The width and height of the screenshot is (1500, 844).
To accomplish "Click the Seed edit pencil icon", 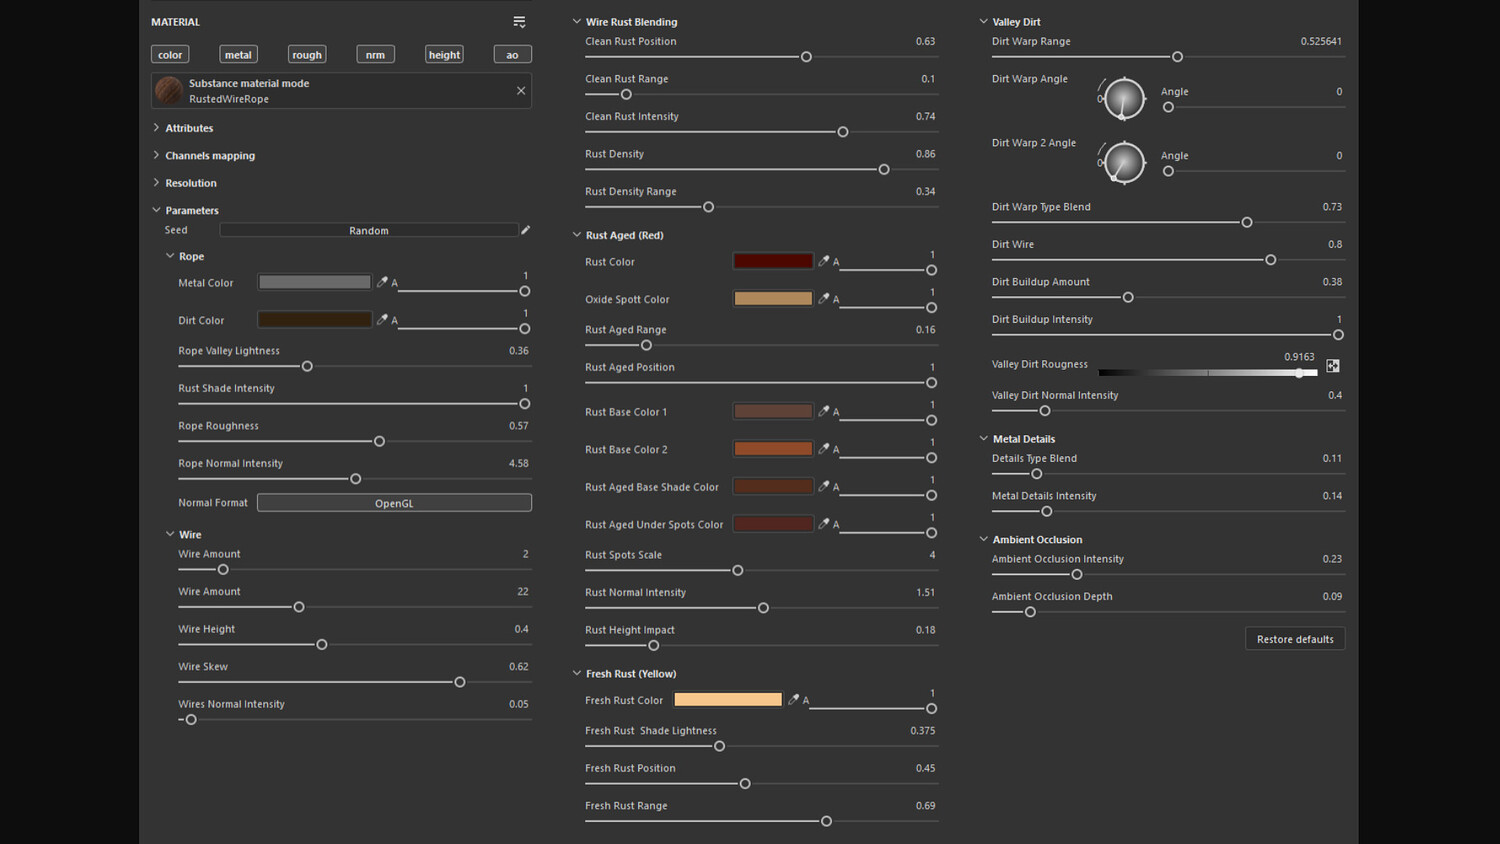I will [x=525, y=230].
